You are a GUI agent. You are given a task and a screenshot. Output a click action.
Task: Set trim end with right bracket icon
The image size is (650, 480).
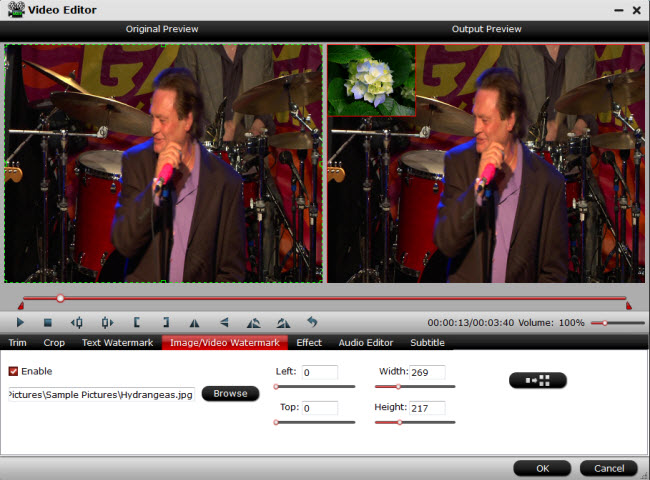click(166, 322)
